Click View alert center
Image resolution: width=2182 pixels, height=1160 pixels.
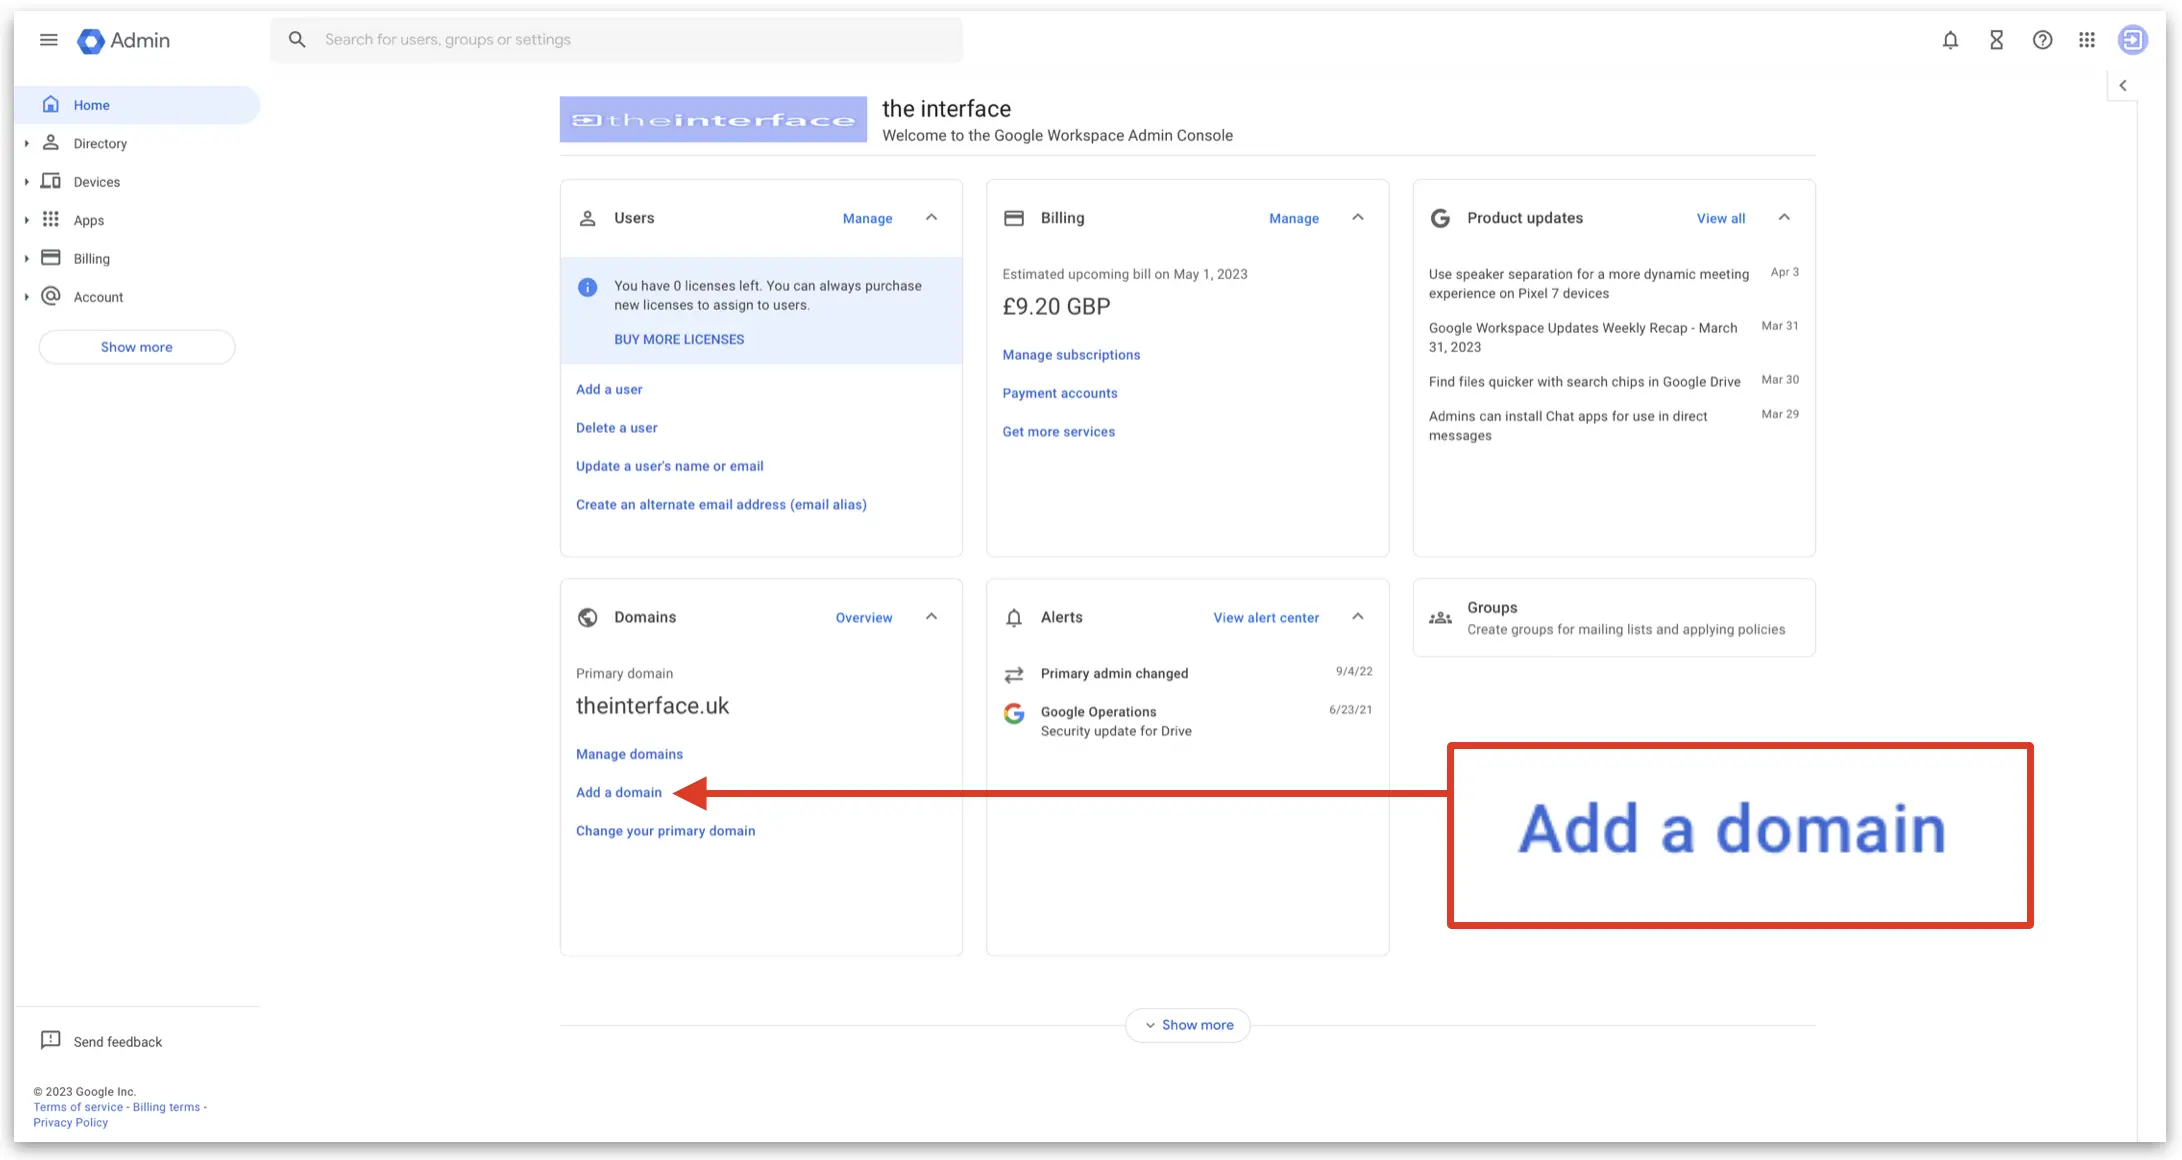[1266, 618]
